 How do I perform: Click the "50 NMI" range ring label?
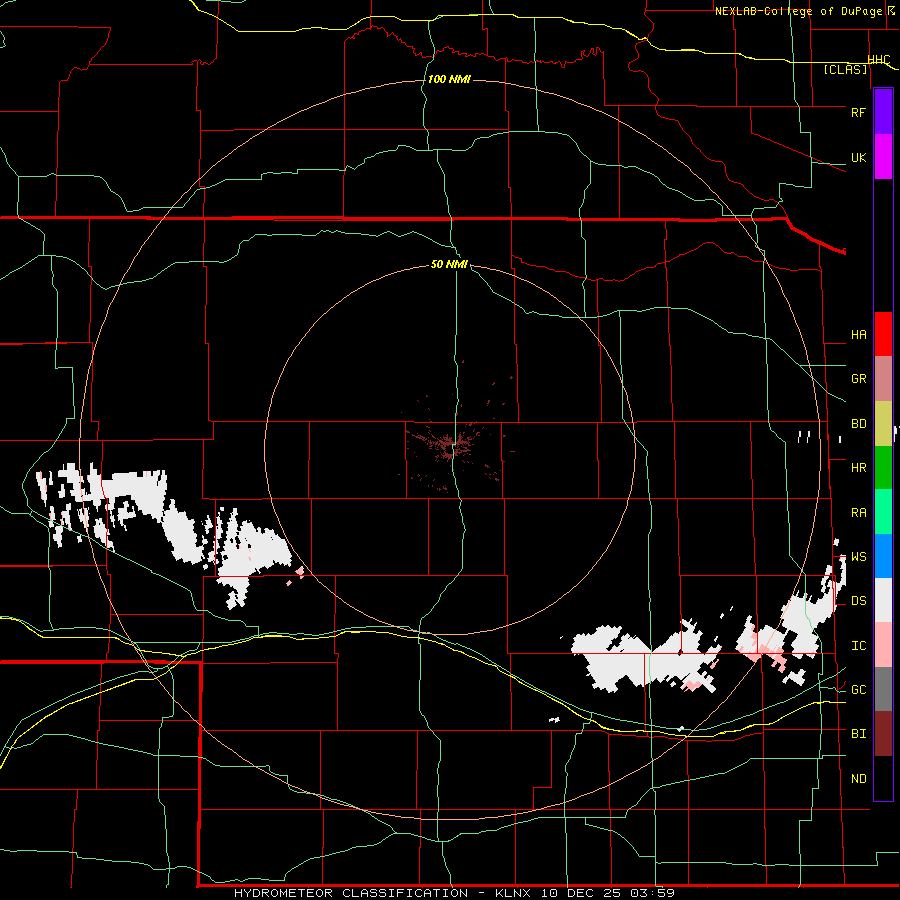pyautogui.click(x=449, y=264)
